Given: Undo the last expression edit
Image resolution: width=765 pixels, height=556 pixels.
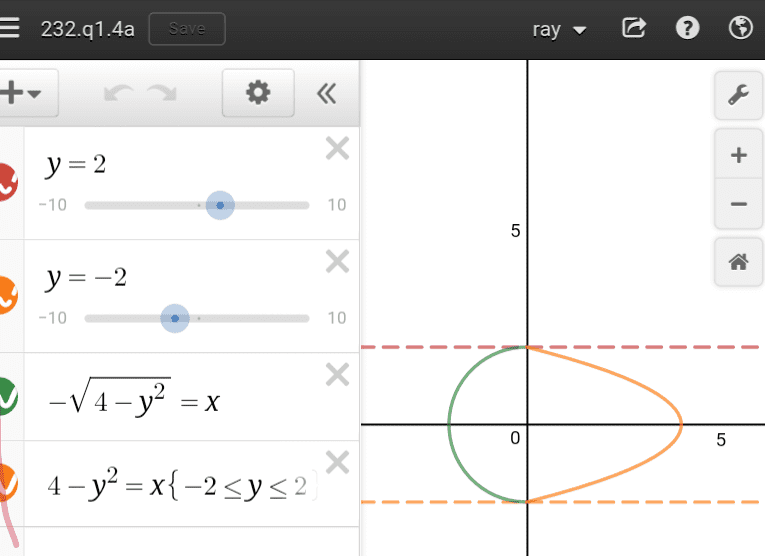Looking at the screenshot, I should coord(117,94).
